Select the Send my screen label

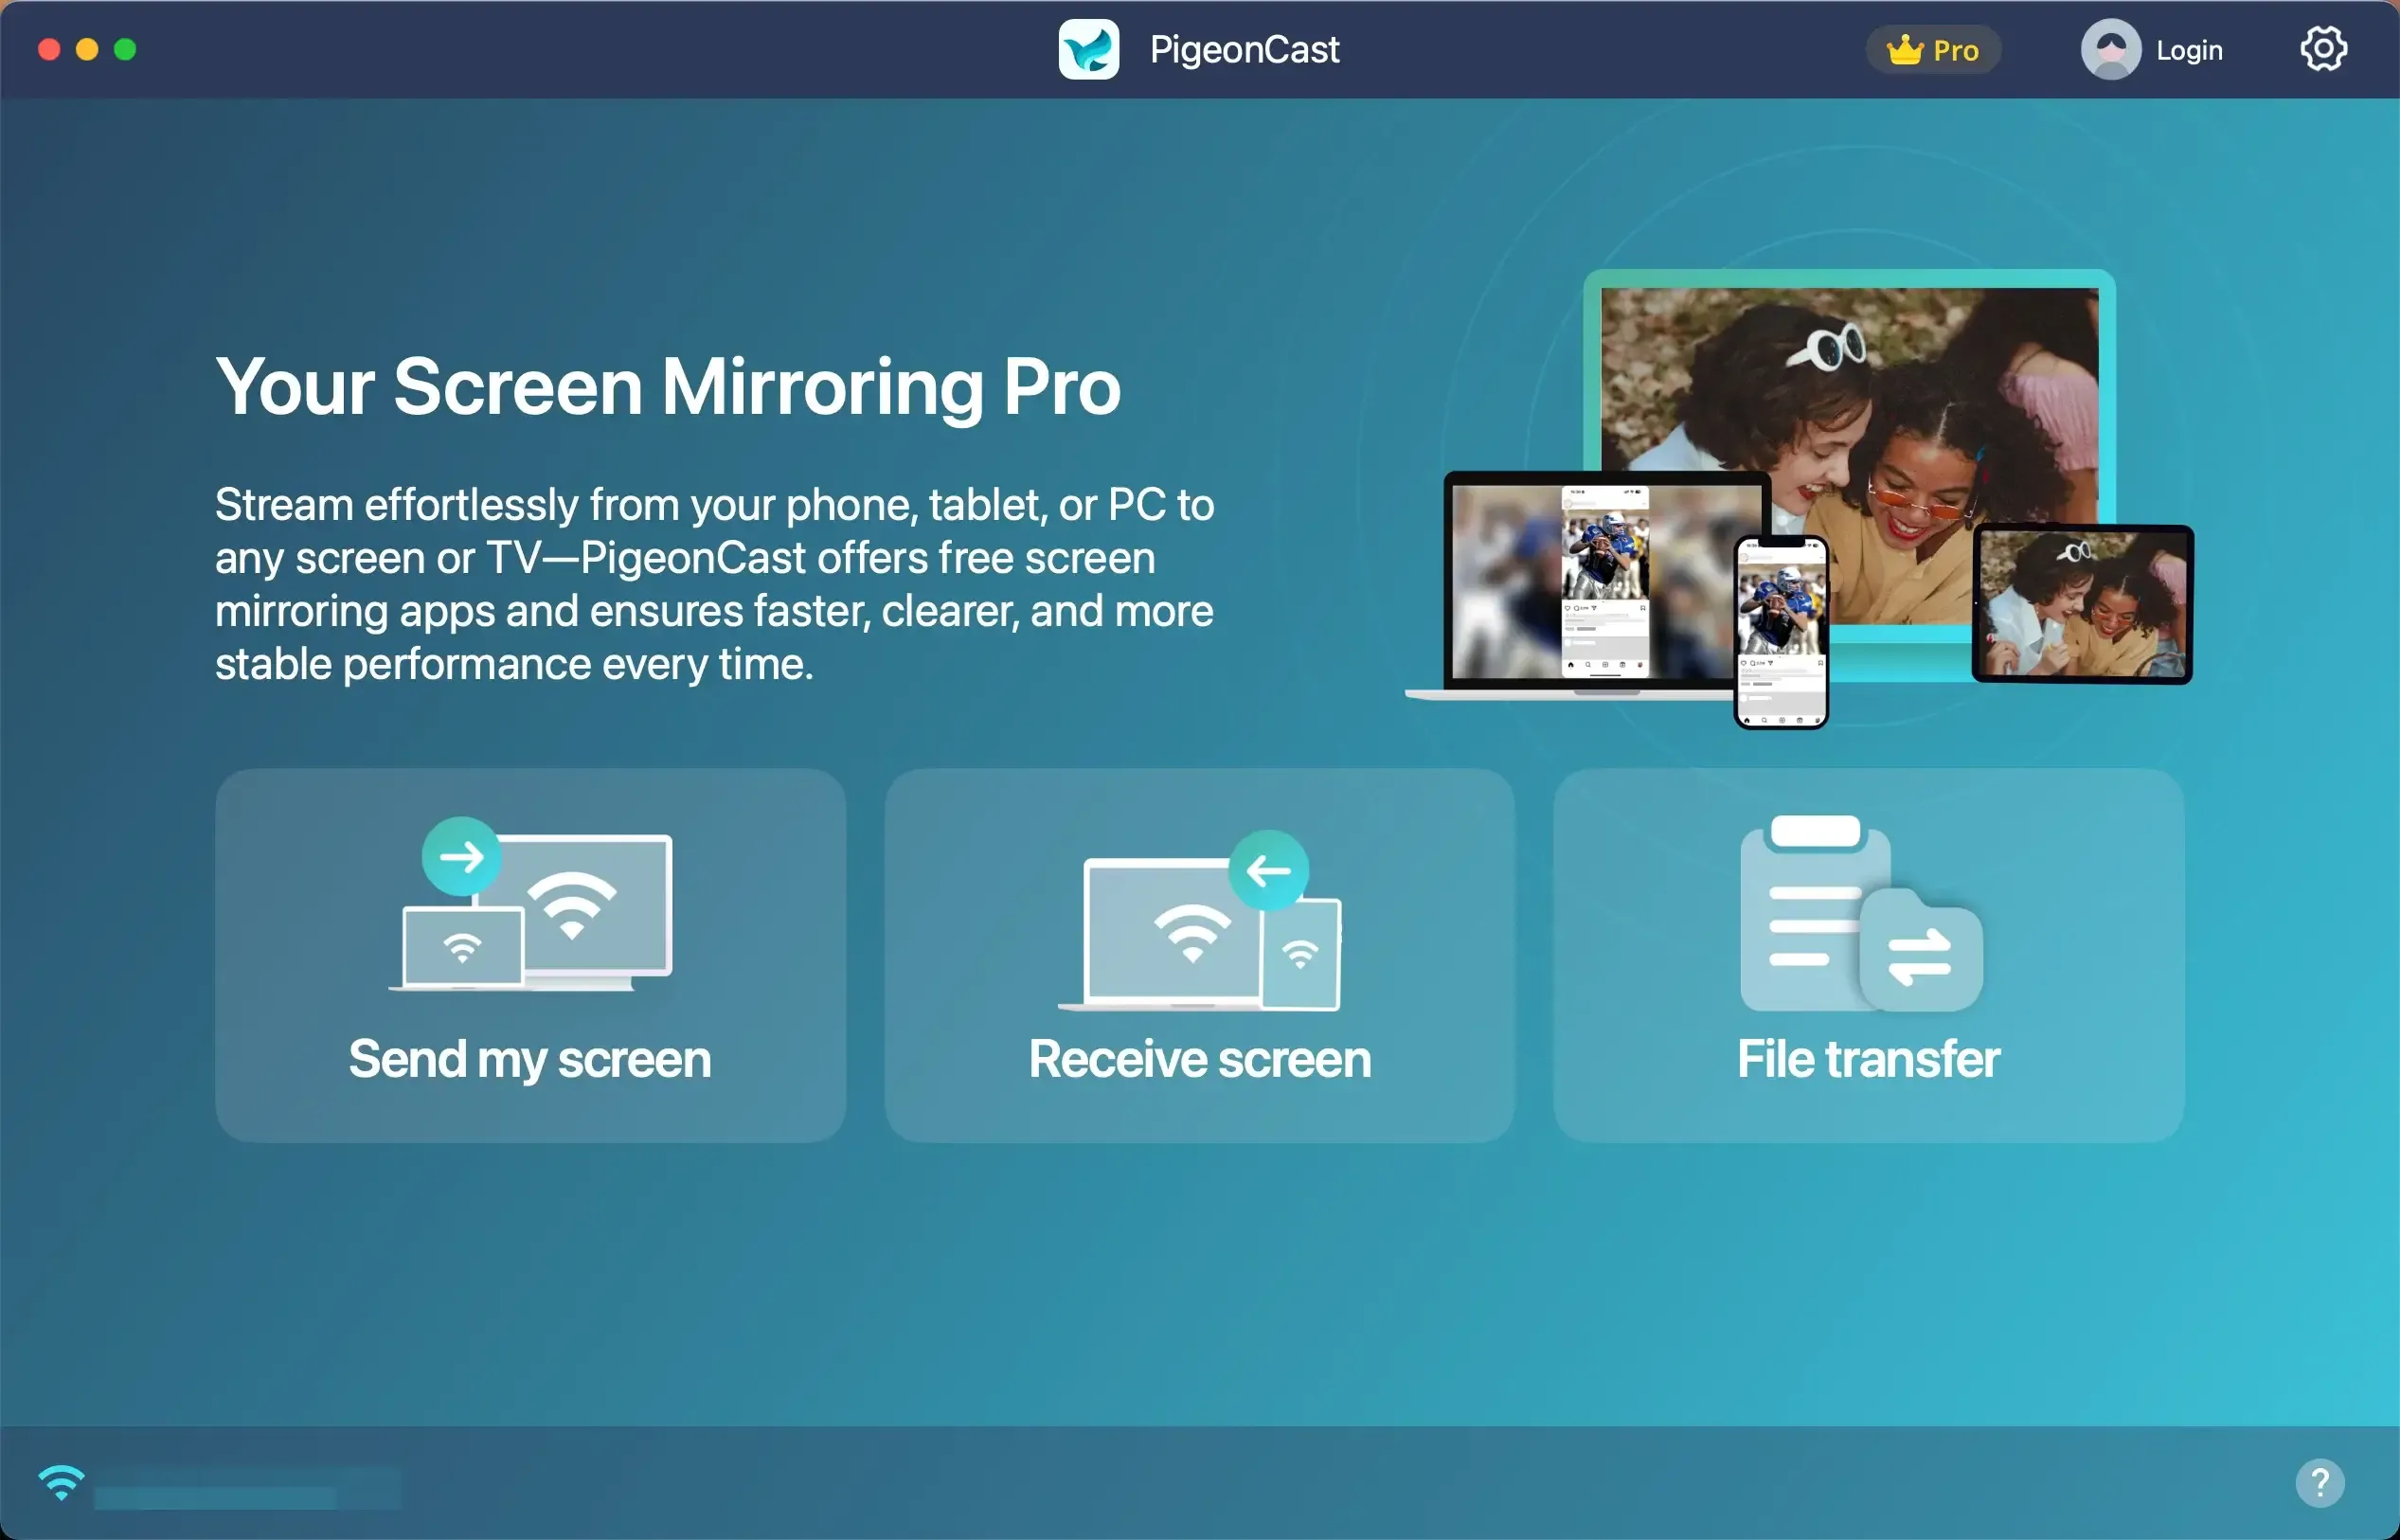(530, 1059)
